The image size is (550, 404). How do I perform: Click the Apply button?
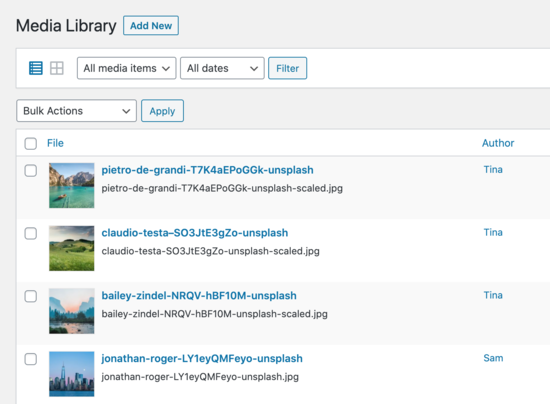pos(162,111)
